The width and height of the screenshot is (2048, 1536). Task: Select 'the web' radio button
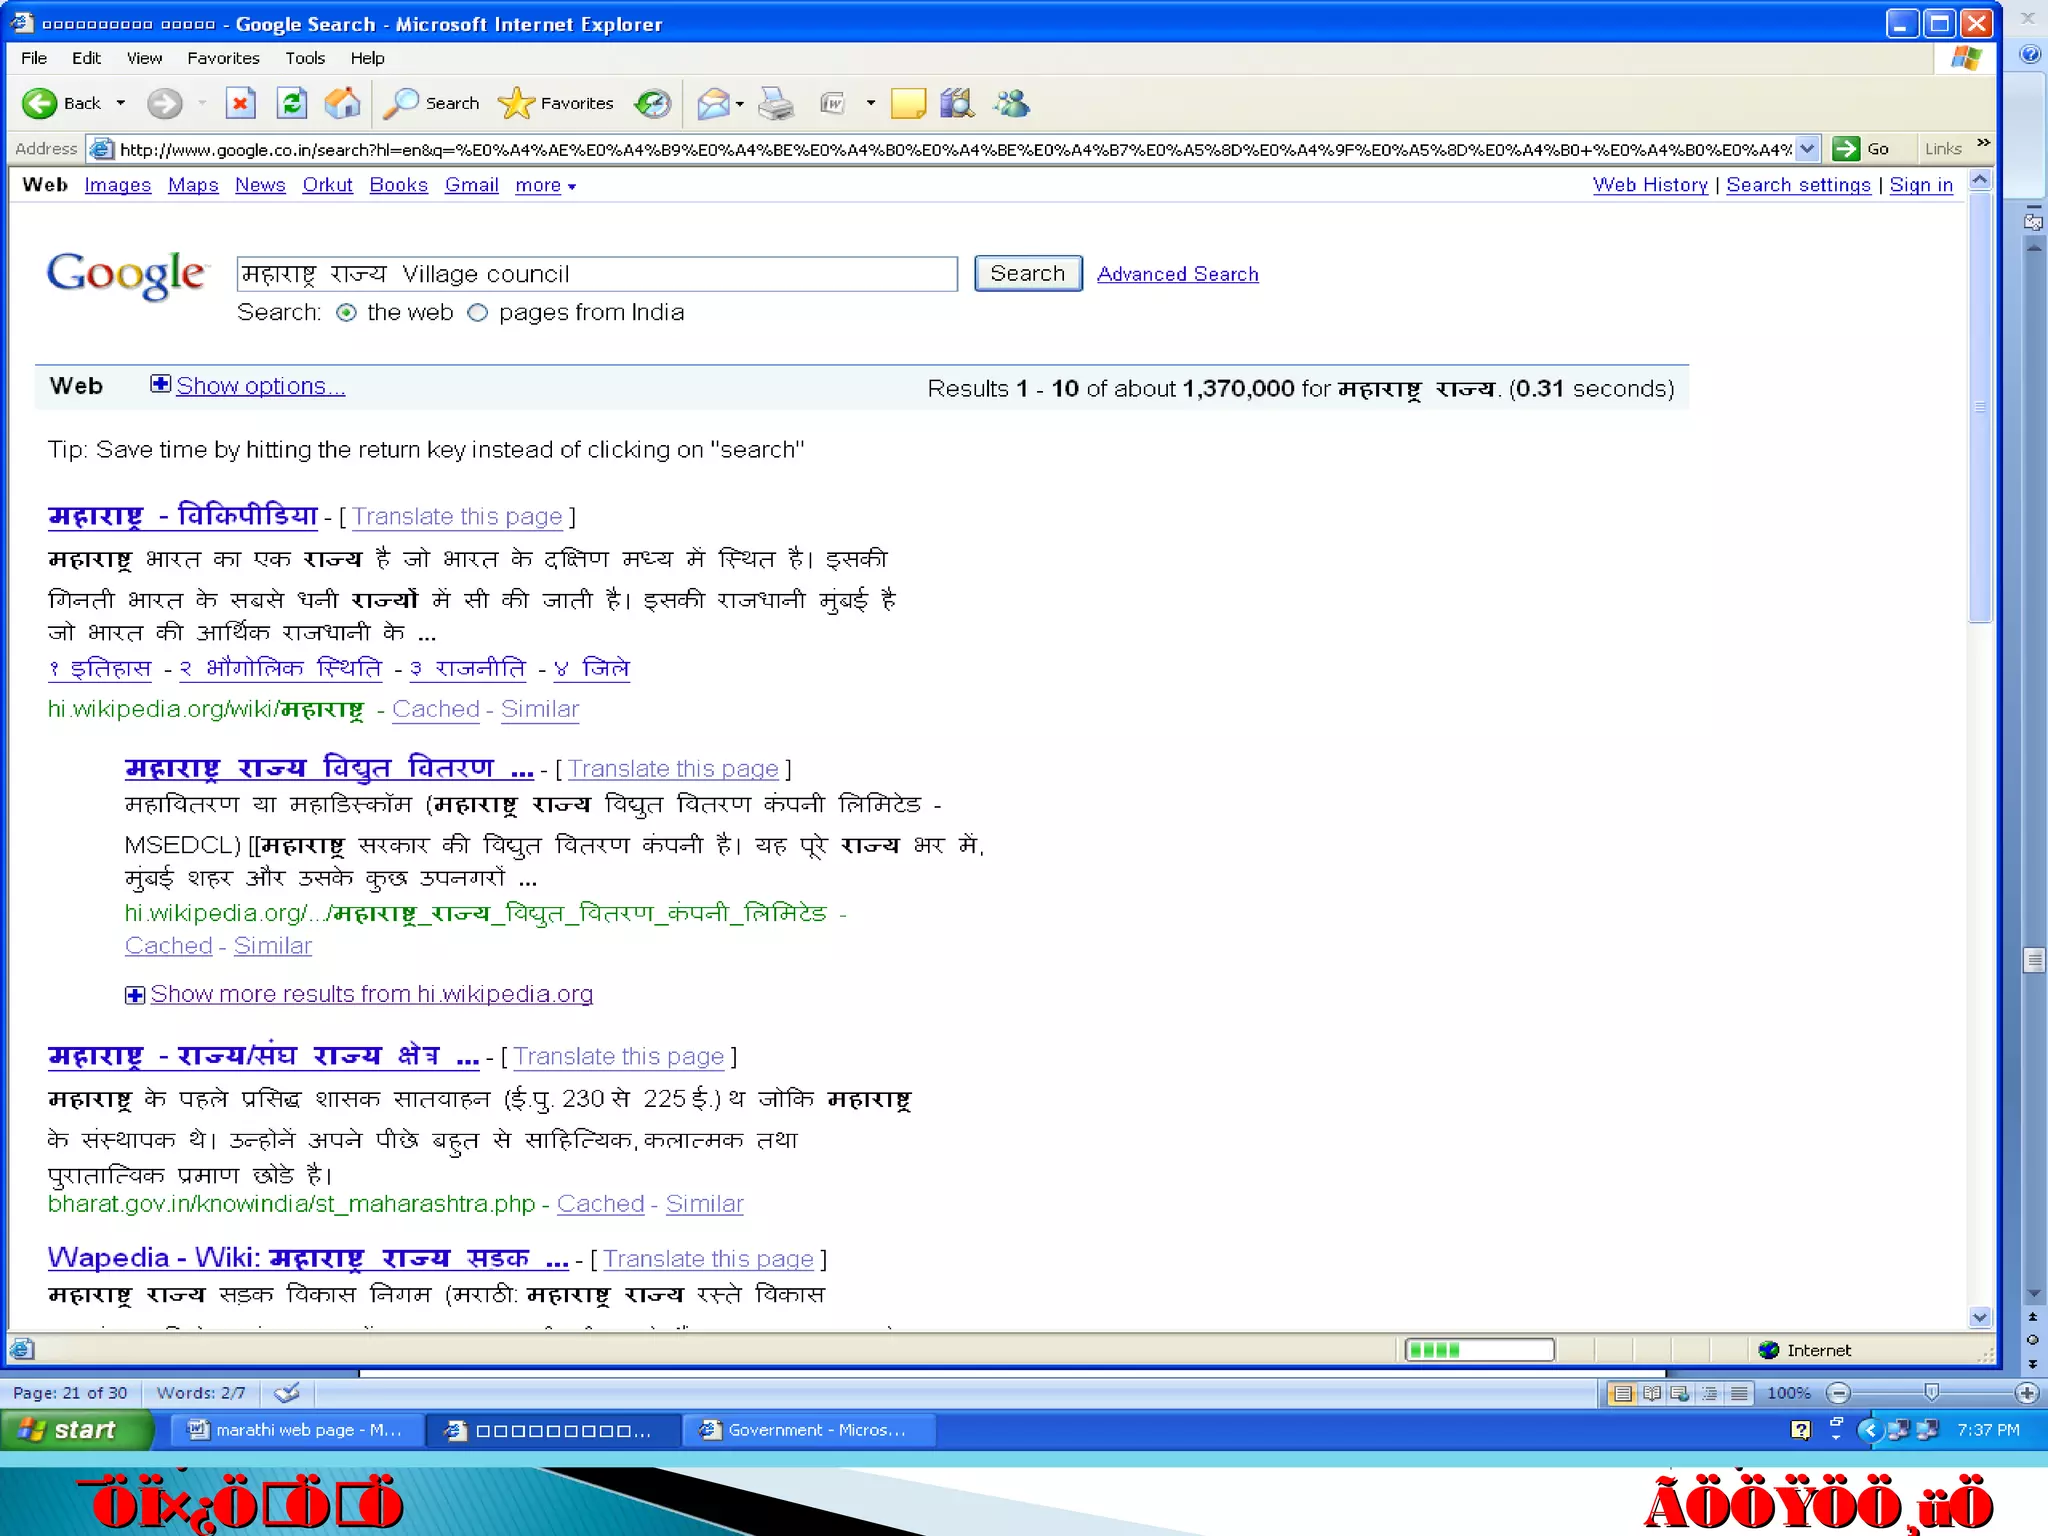(346, 313)
